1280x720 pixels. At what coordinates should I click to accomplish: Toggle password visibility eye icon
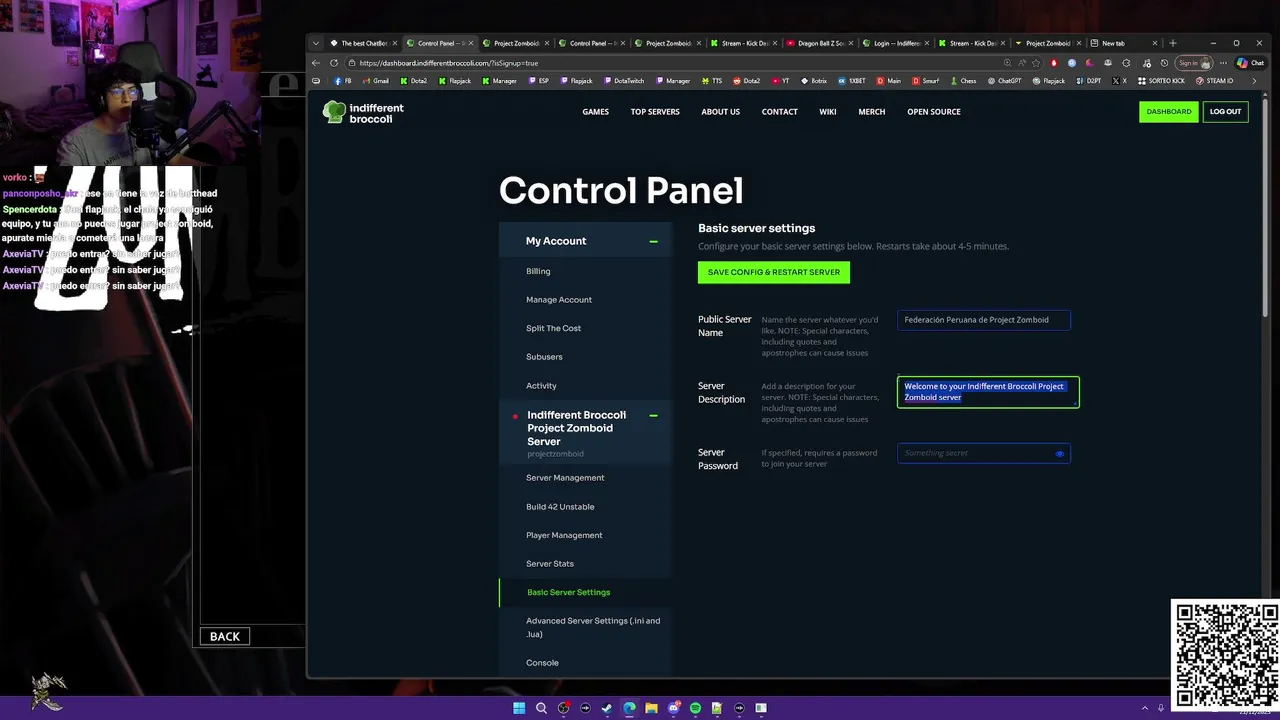click(x=1060, y=454)
